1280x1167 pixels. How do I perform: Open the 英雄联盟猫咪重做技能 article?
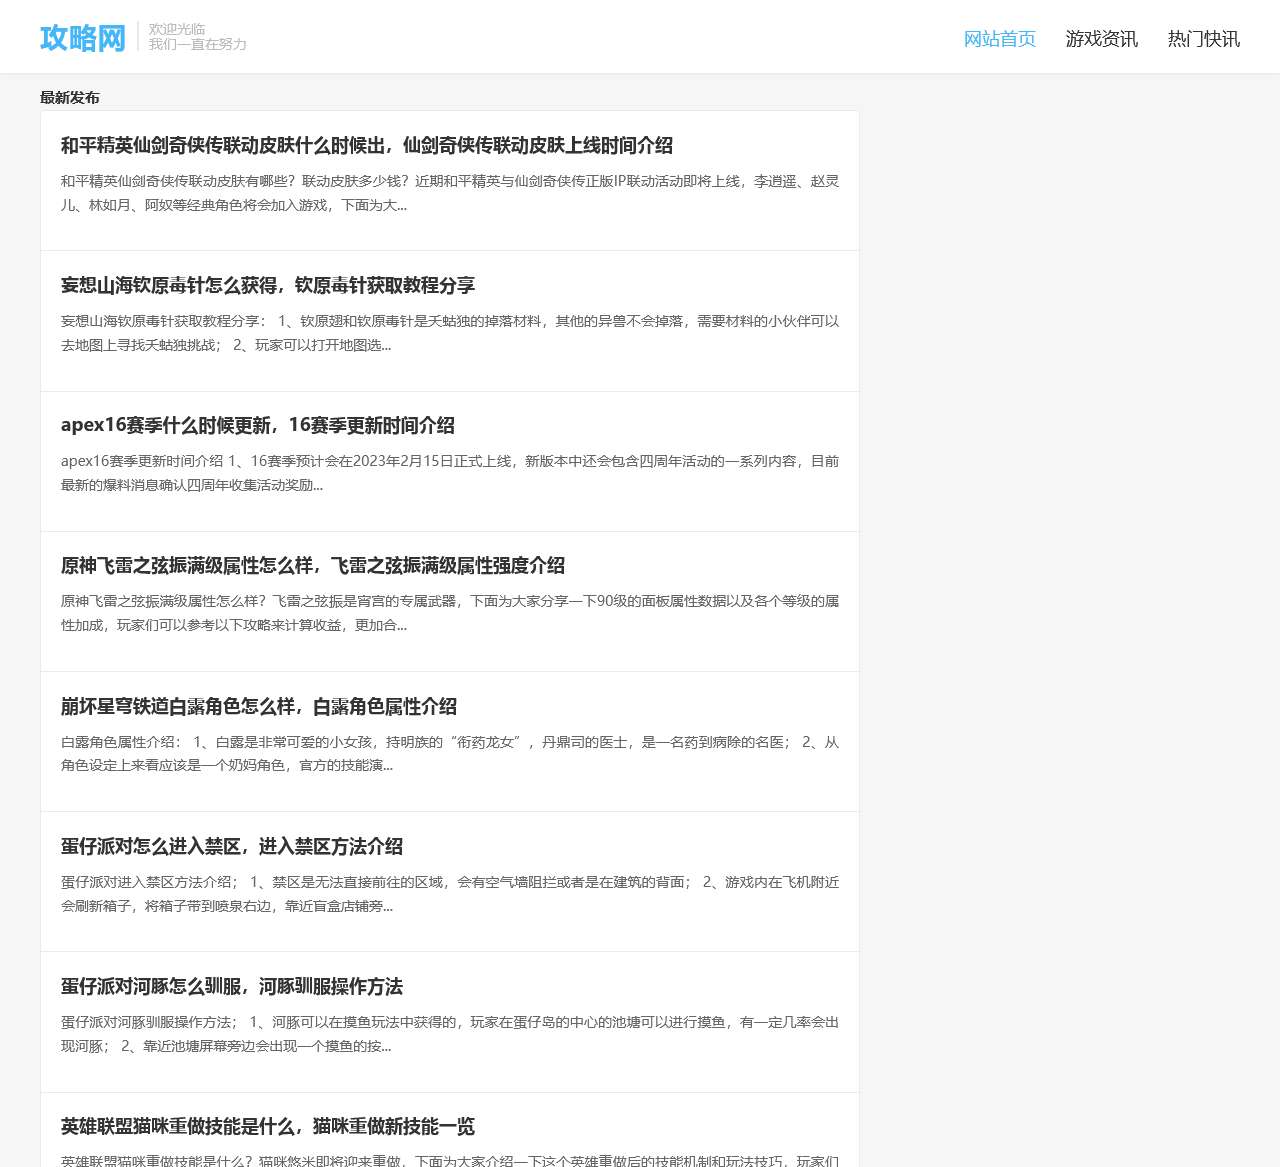pyautogui.click(x=268, y=1127)
